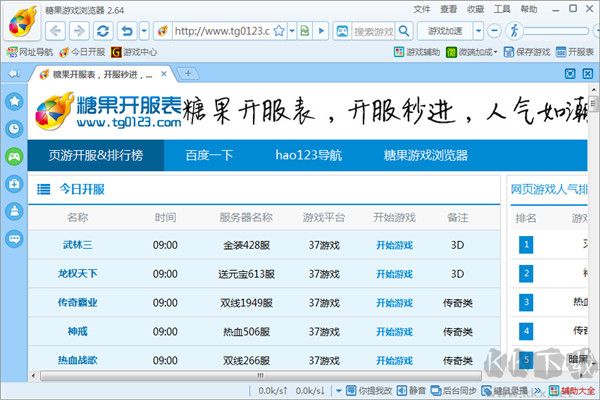Bookmark the page with the star icon
Image resolution: width=600 pixels, height=400 pixels.
click(x=279, y=31)
